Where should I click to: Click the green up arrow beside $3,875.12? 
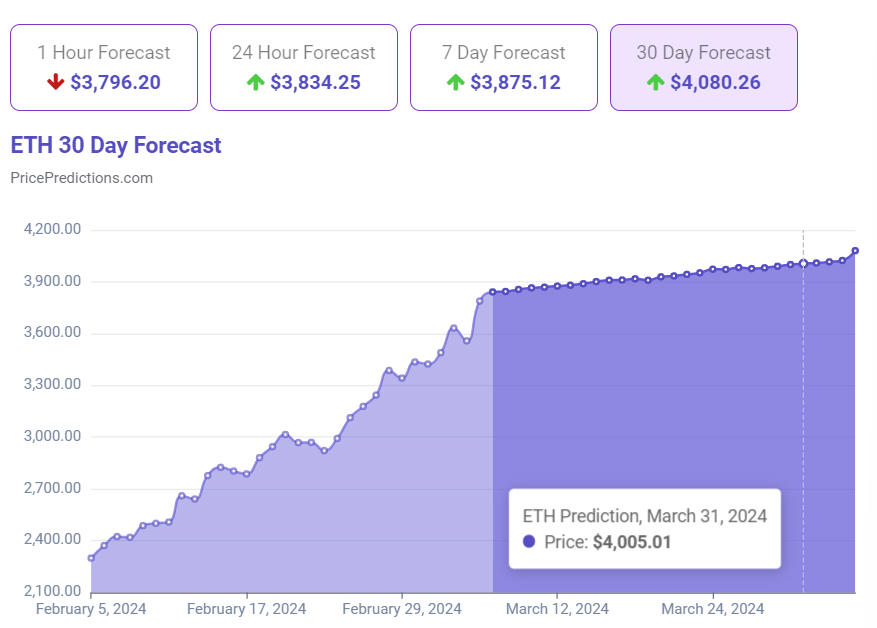pyautogui.click(x=456, y=82)
